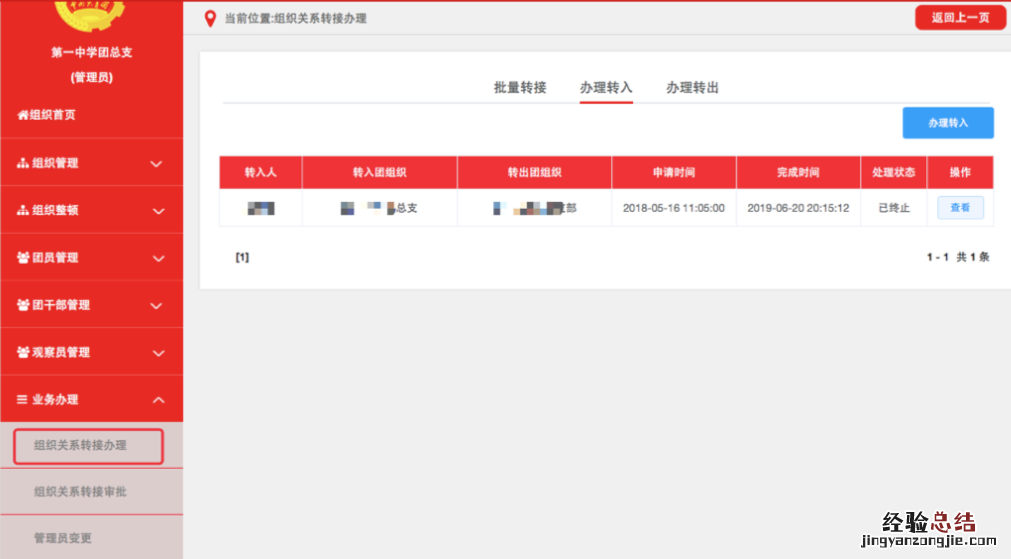Viewport: 1011px width, 559px height.
Task: Expand the 观察员管理 chevron
Action: point(157,353)
